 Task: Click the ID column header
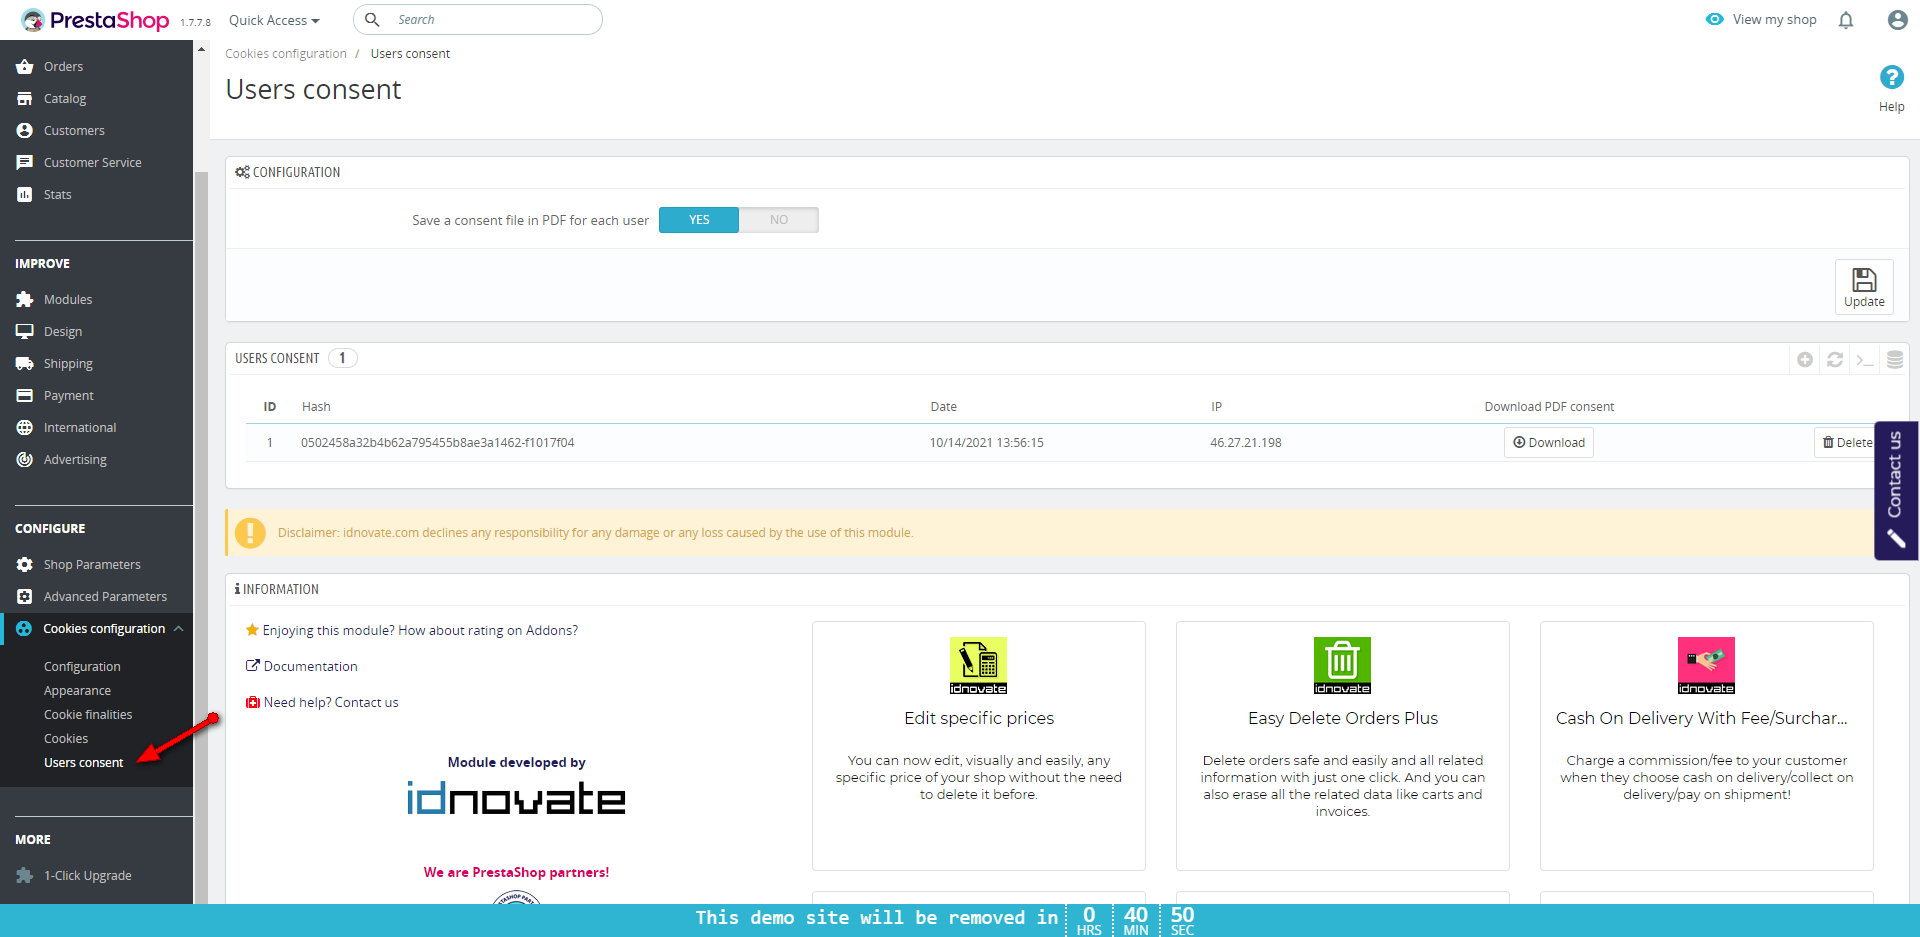click(270, 407)
